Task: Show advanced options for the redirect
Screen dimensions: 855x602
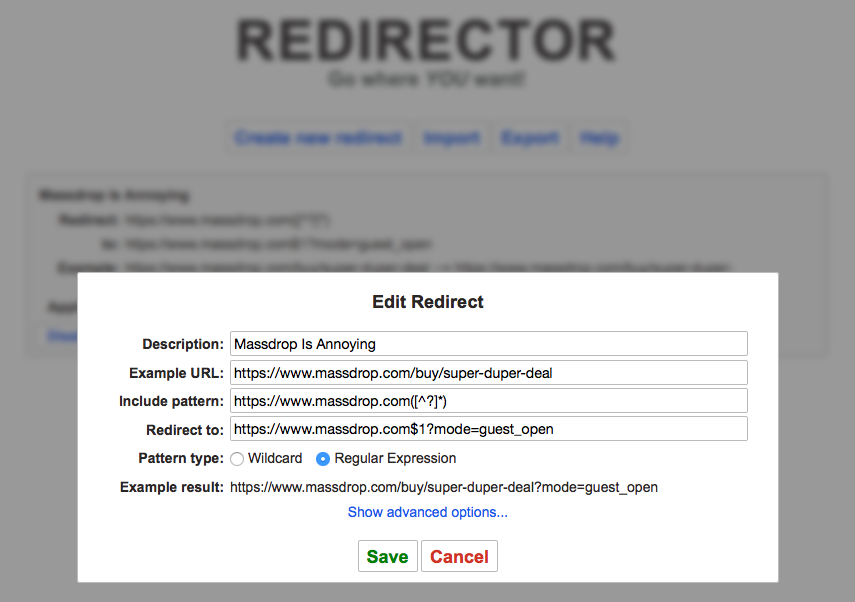Action: (427, 512)
